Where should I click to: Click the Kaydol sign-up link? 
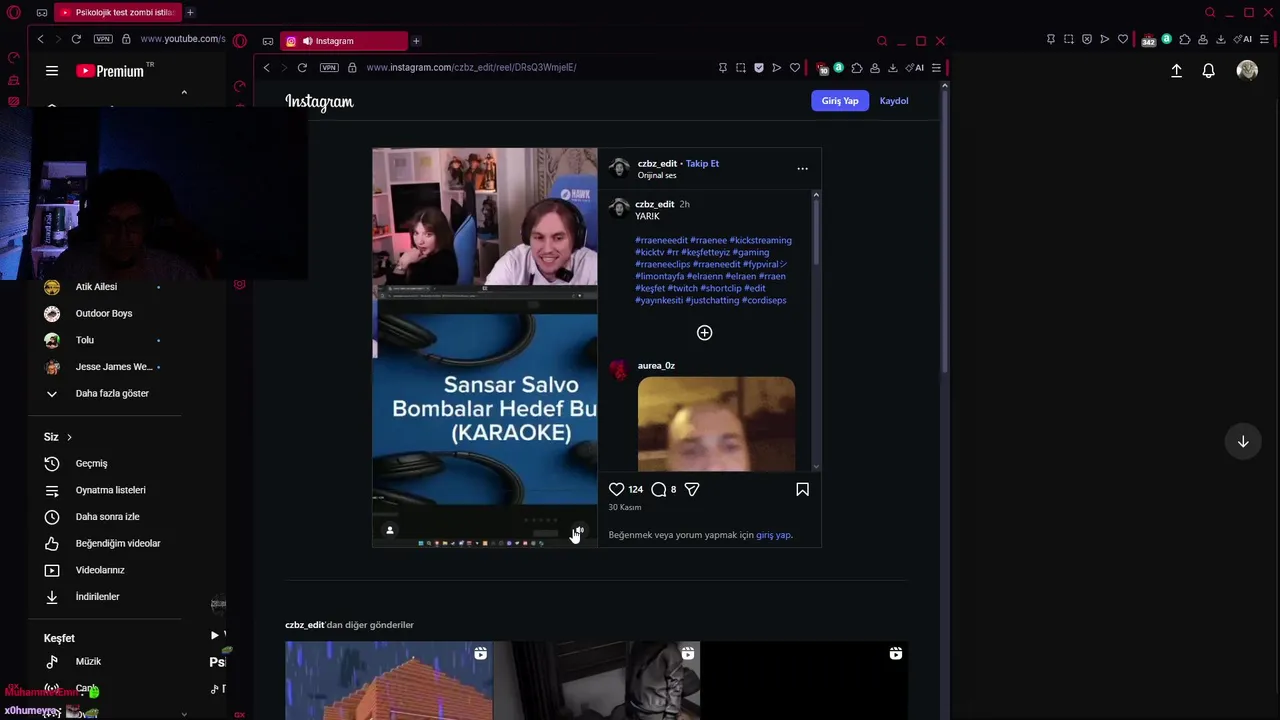tap(894, 101)
